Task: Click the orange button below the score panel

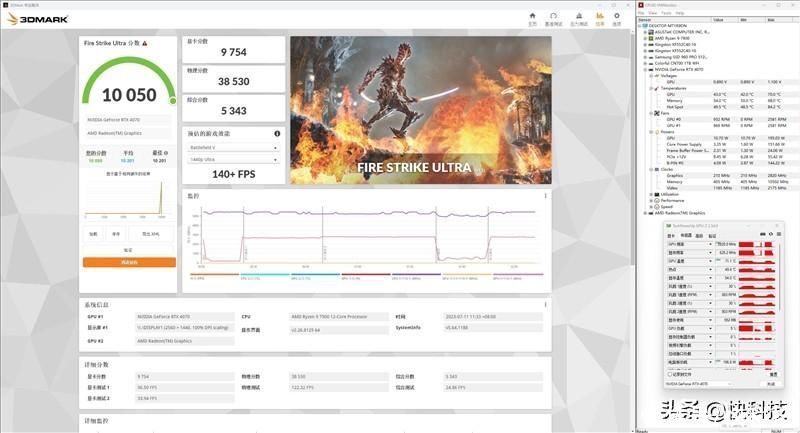Action: (129, 262)
